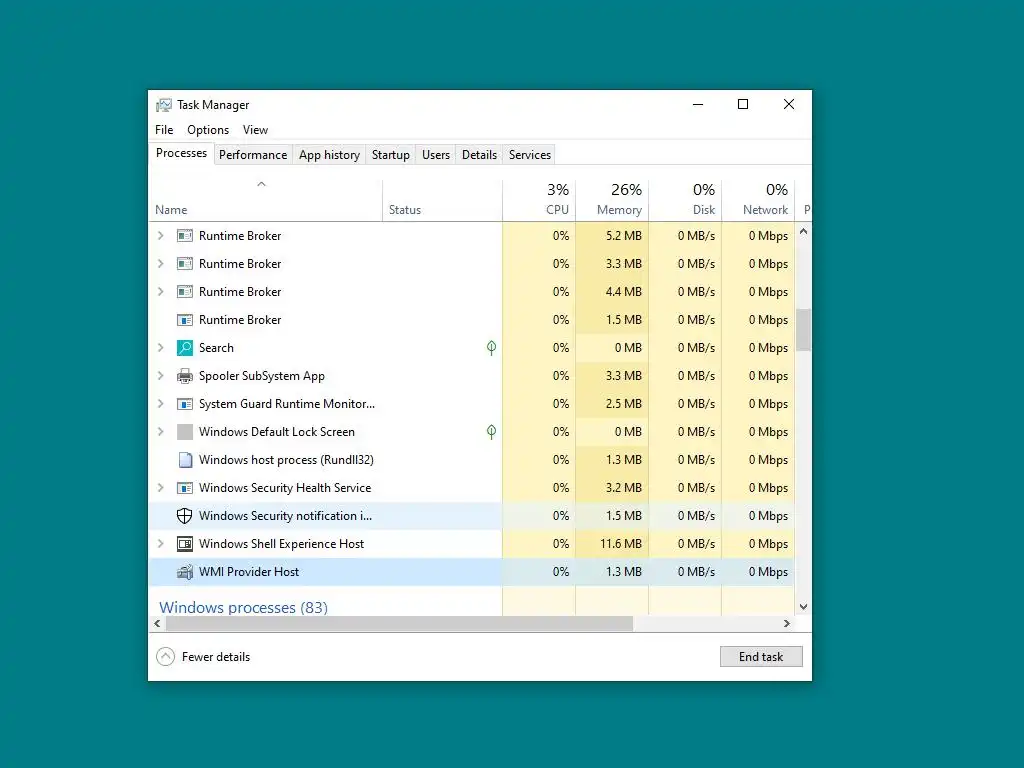
Task: Click the horizontal scrollbar thumb
Action: click(x=399, y=624)
